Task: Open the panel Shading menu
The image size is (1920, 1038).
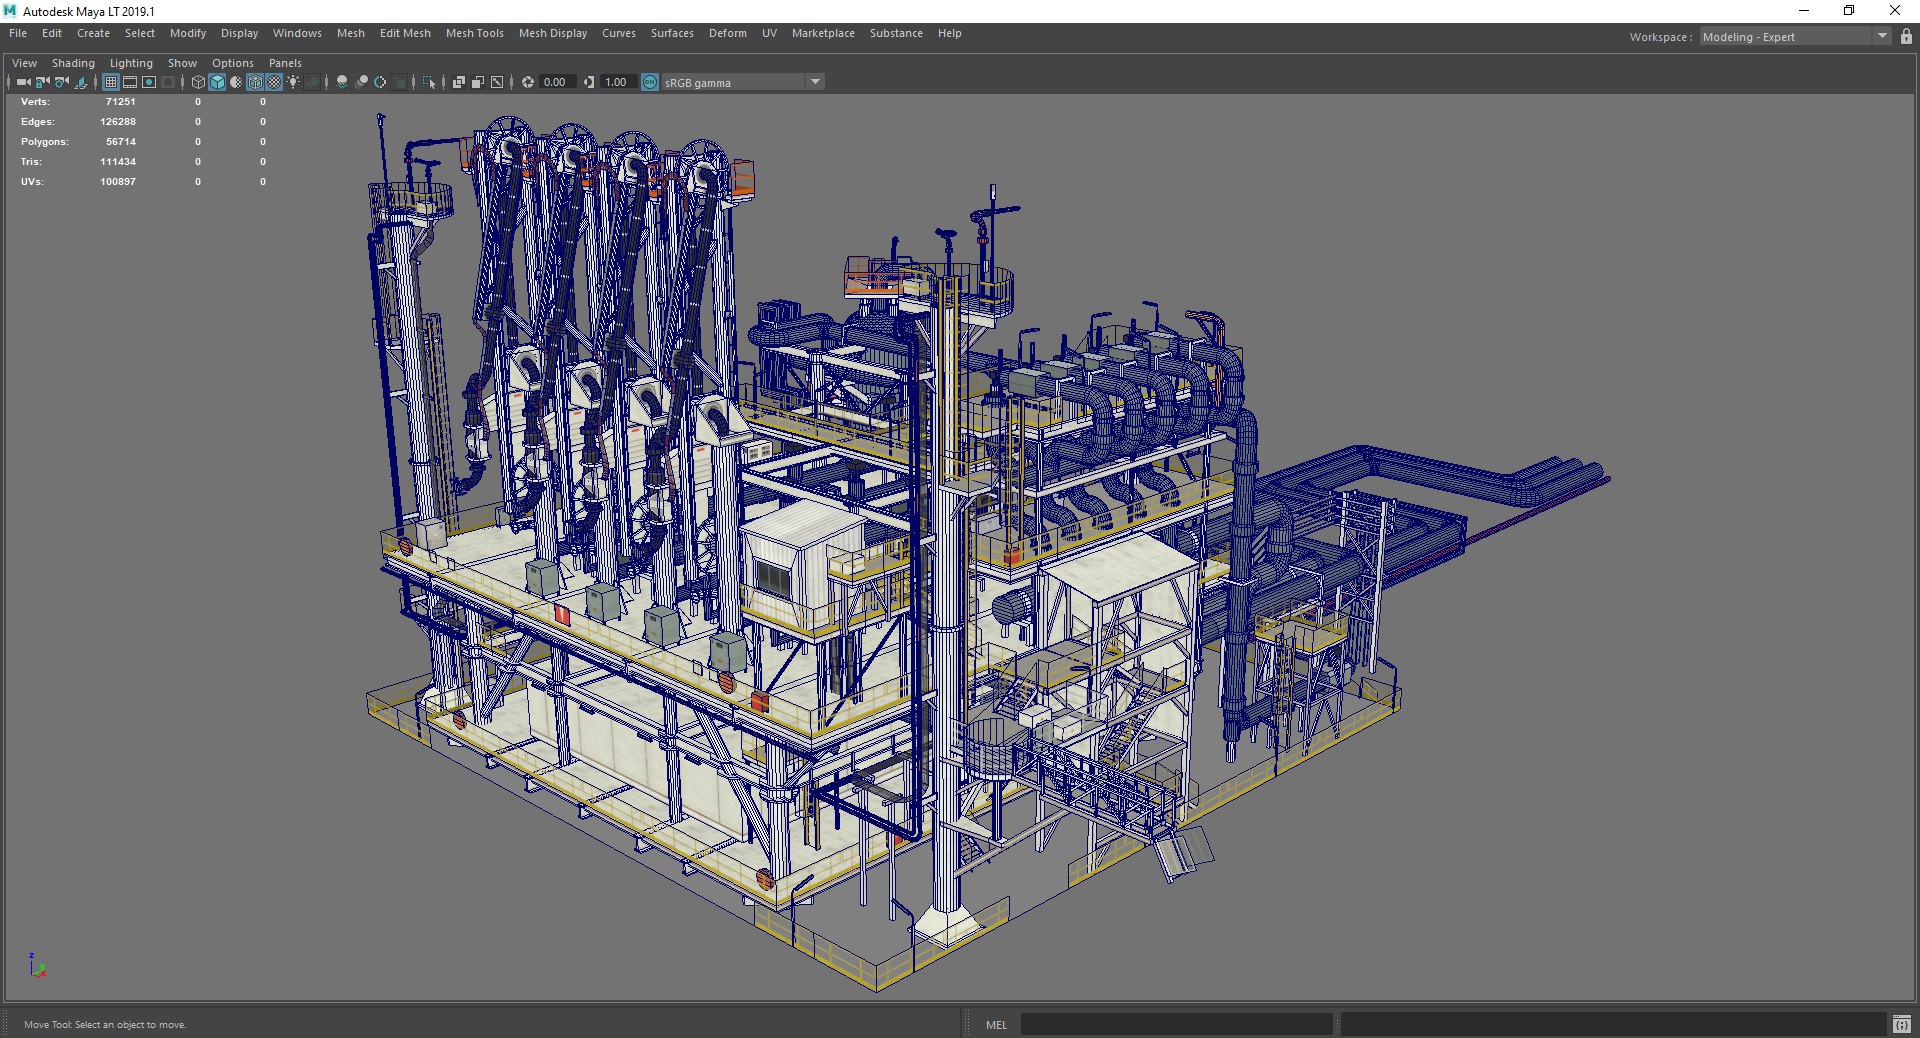Action: click(73, 63)
